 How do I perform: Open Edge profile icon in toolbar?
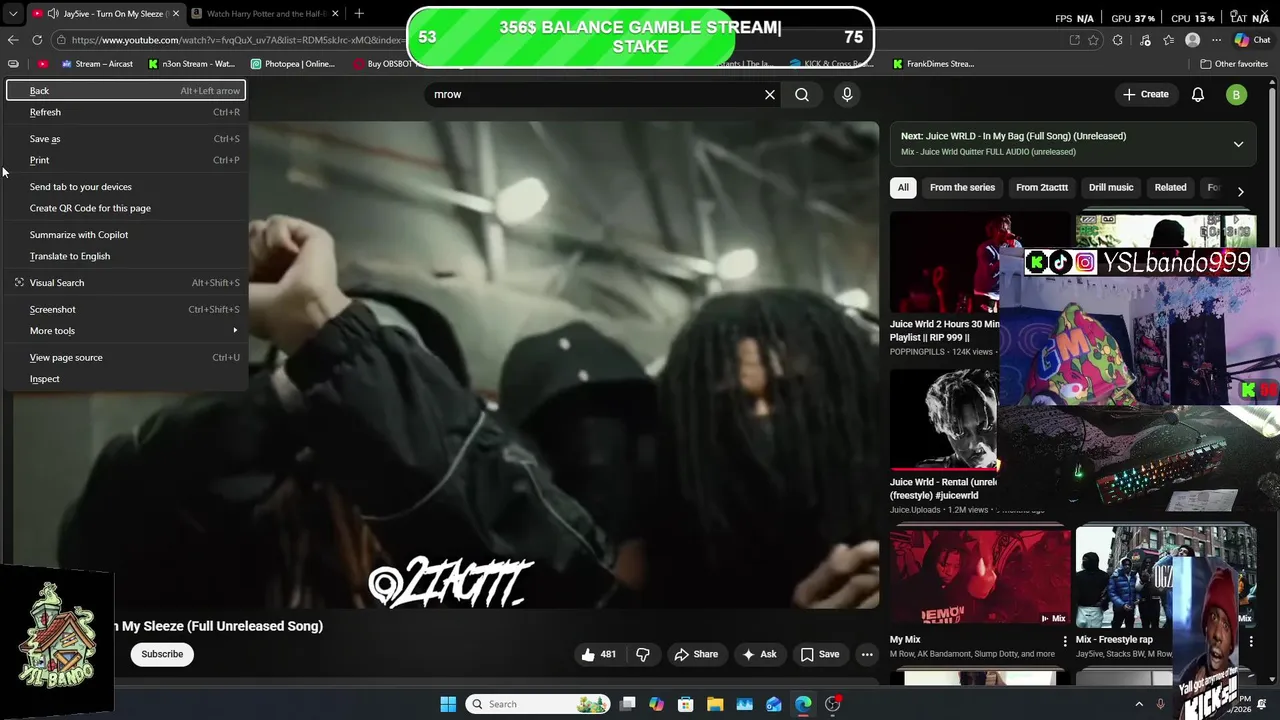coord(1192,40)
